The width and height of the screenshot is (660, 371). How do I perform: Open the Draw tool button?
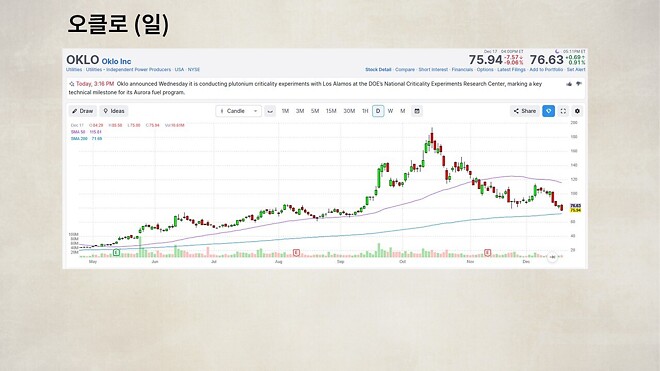pyautogui.click(x=82, y=111)
